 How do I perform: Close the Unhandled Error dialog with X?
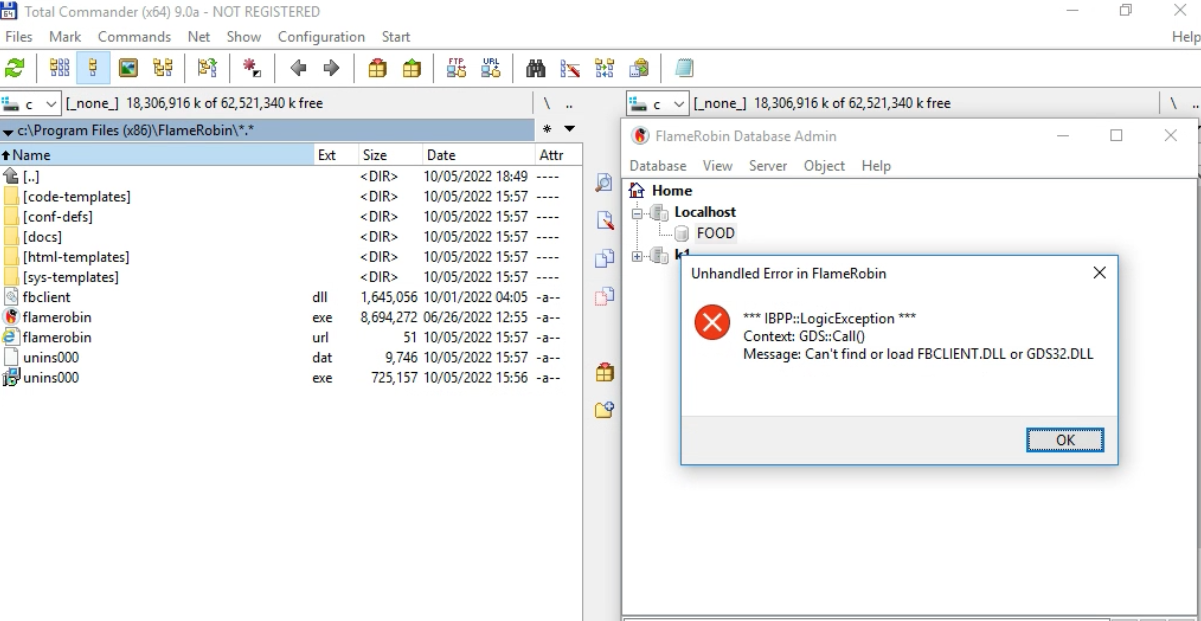[x=1099, y=272]
